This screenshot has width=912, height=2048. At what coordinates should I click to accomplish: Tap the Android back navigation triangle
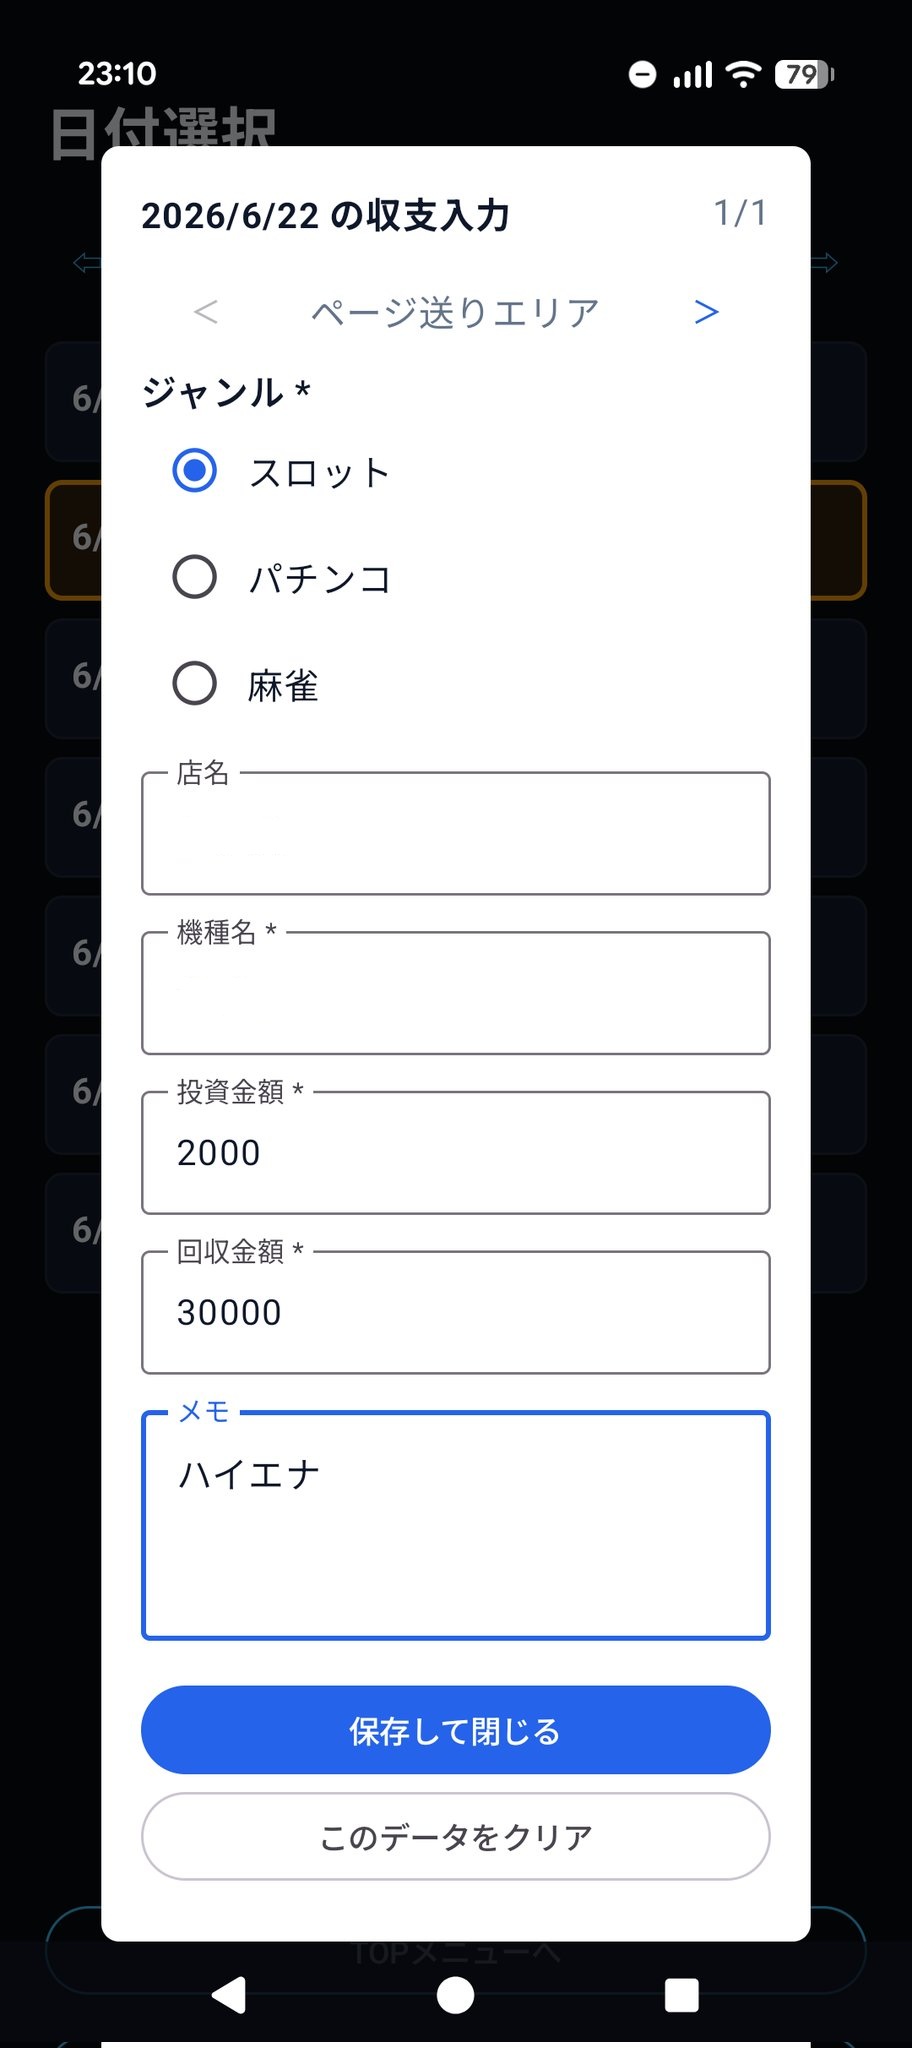[229, 1994]
